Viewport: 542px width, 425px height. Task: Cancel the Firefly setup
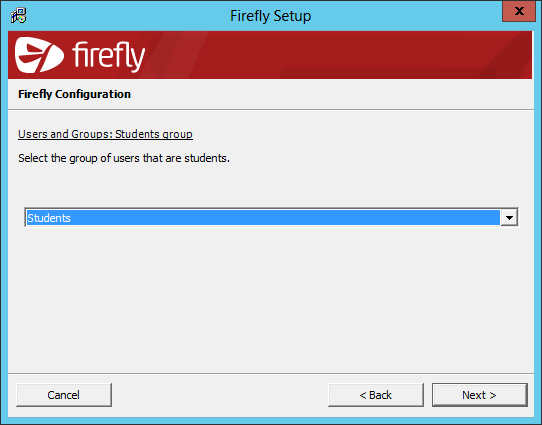tap(64, 395)
